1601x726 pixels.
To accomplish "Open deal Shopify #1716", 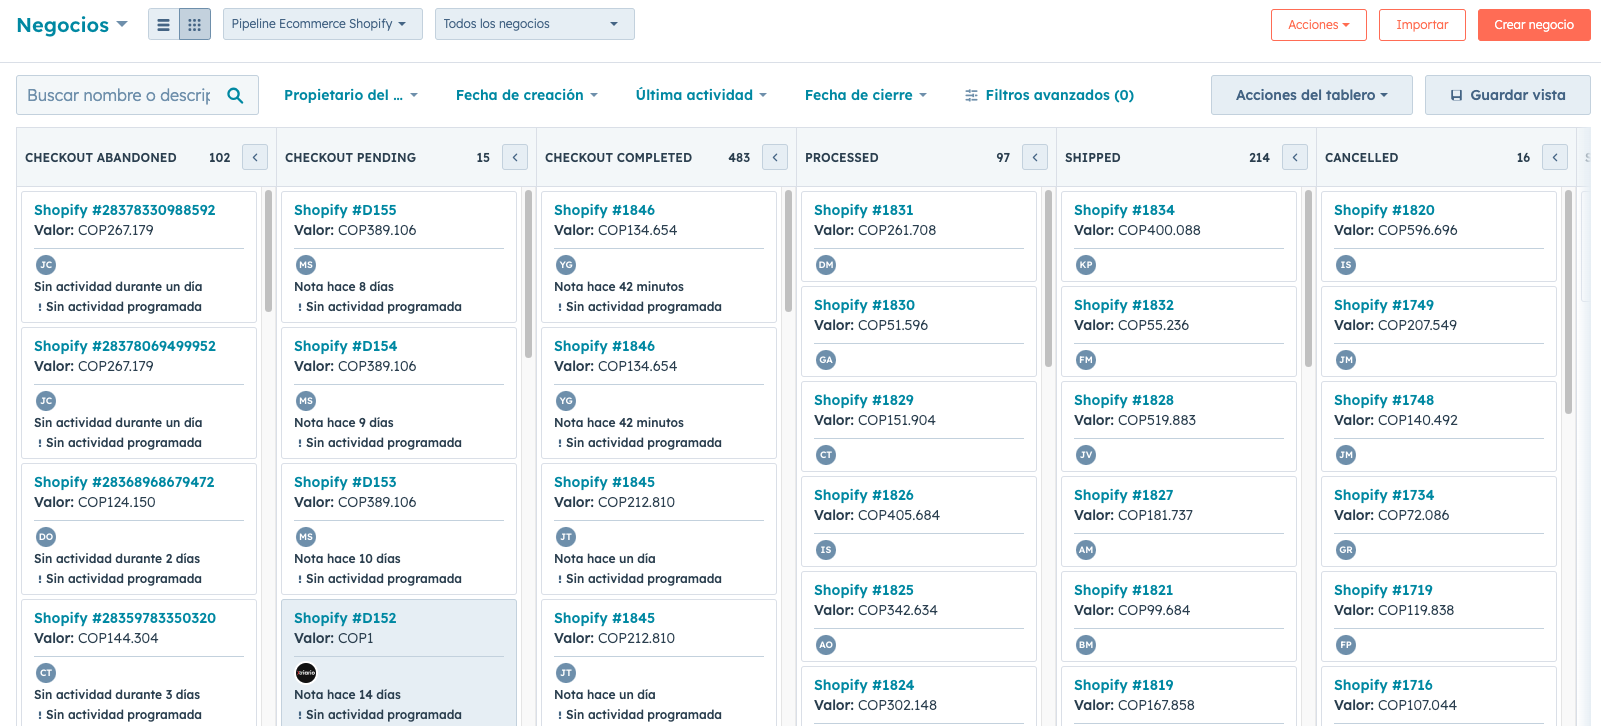I will [1383, 685].
